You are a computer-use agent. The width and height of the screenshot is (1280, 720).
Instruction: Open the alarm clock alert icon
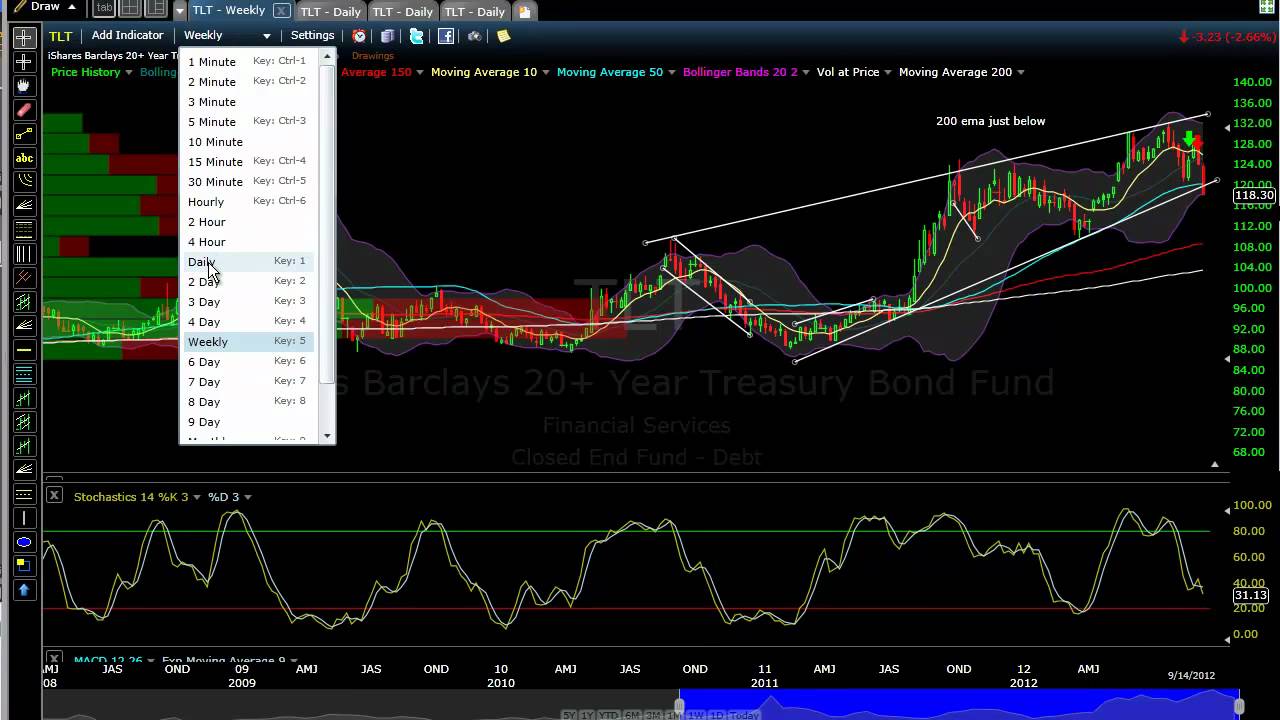359,36
